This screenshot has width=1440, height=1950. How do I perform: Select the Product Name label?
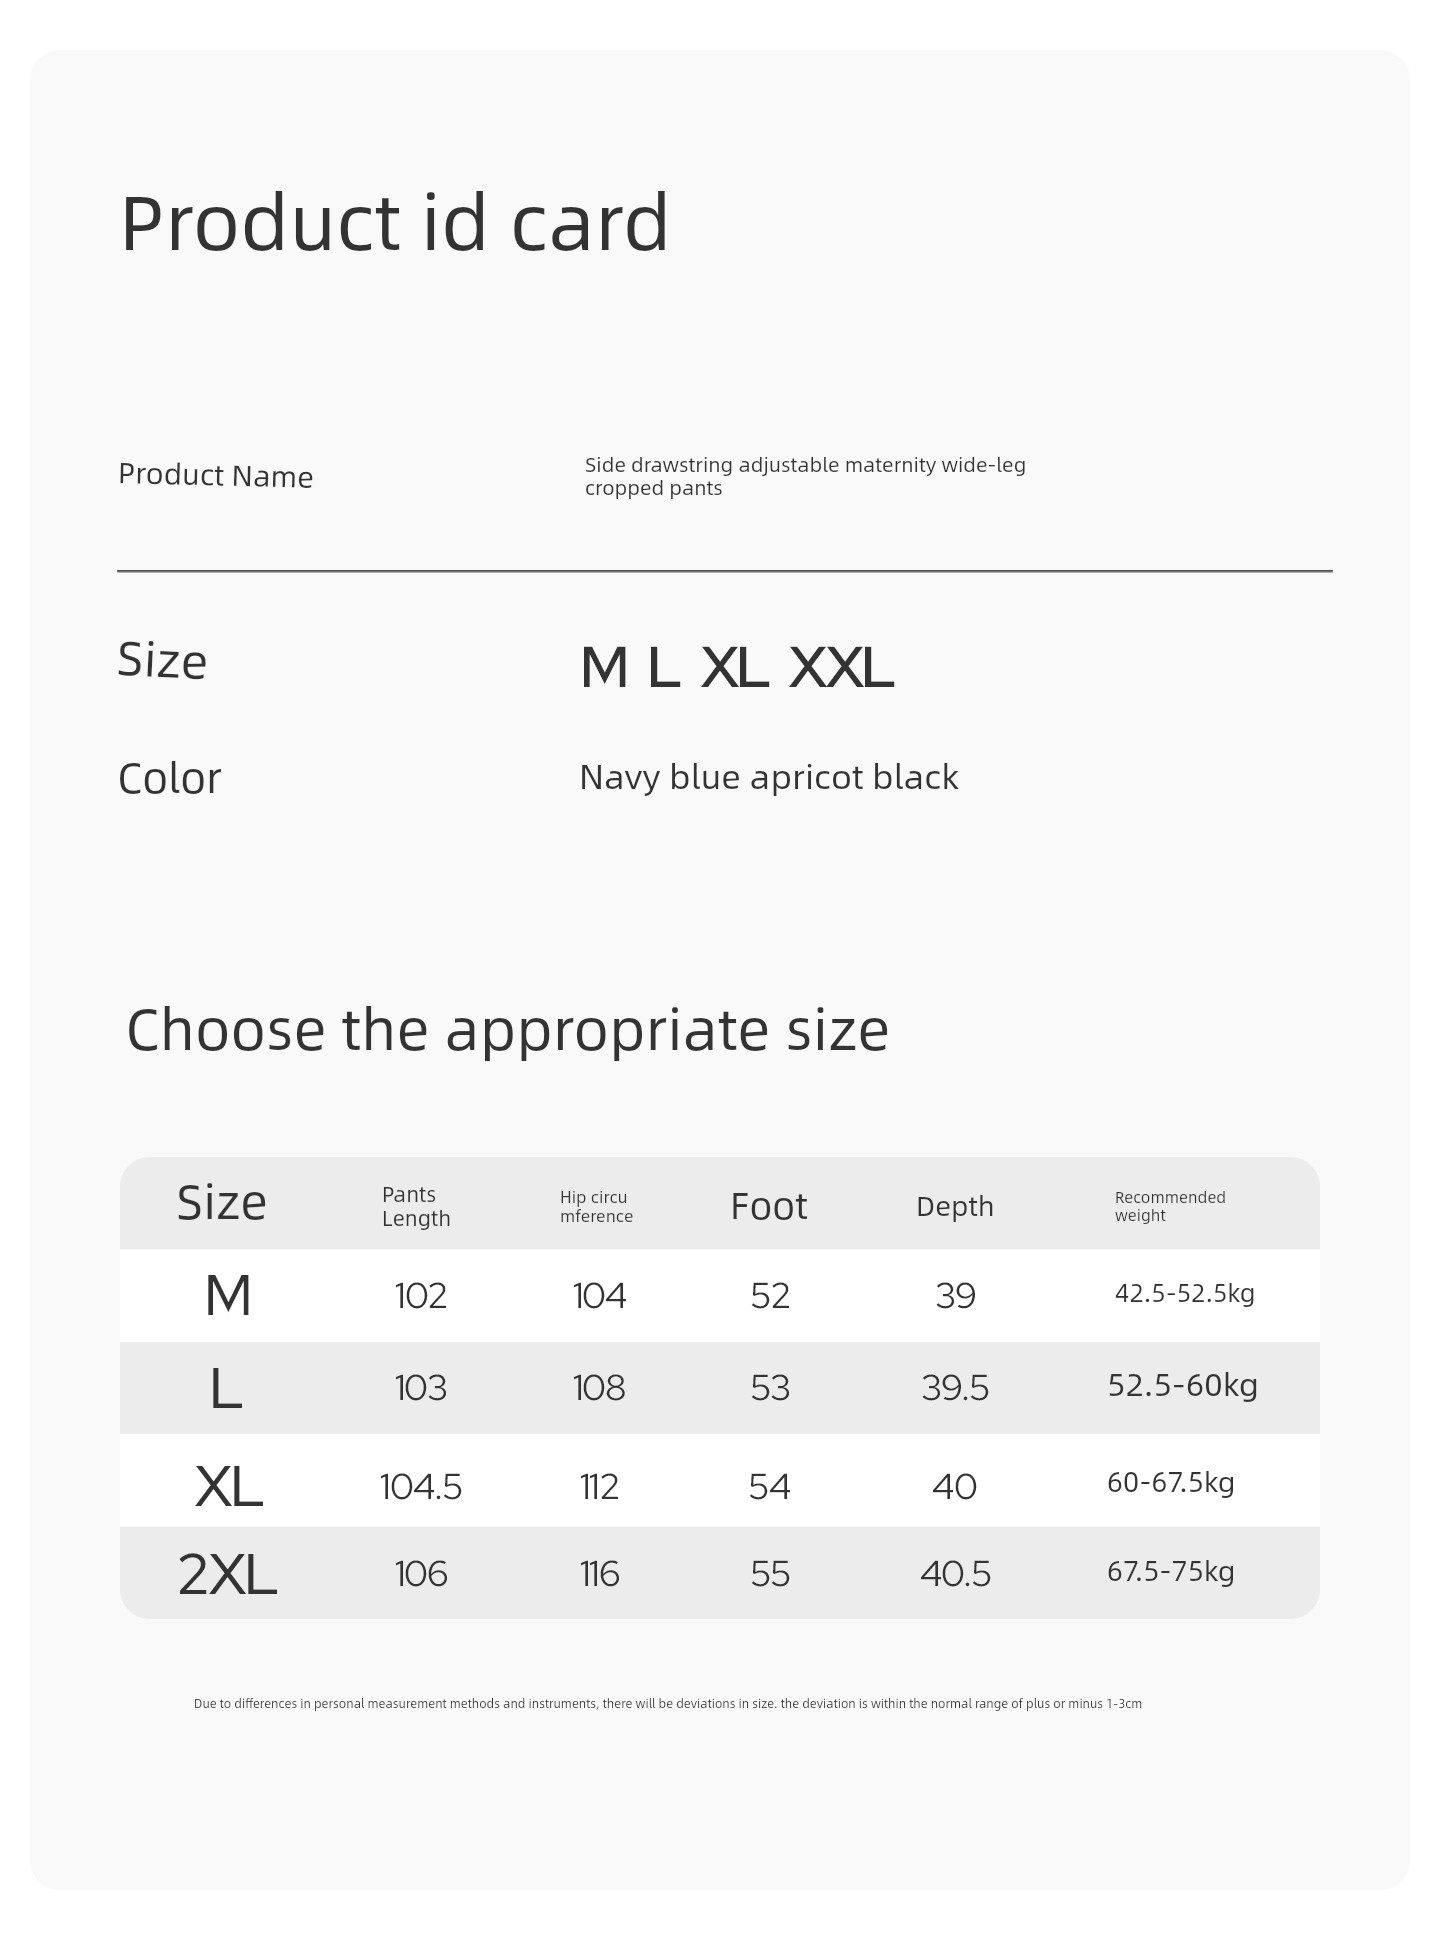[215, 476]
